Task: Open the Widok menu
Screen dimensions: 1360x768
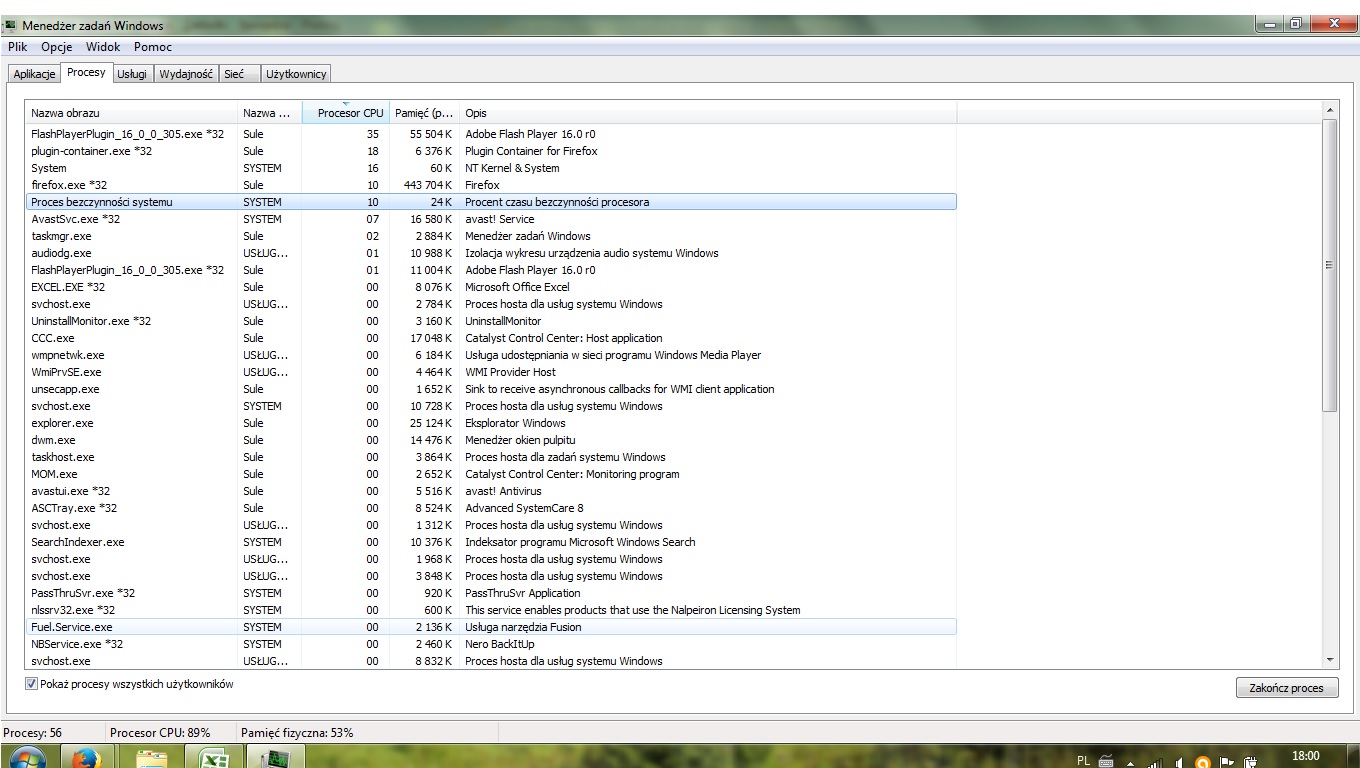Action: [x=103, y=47]
